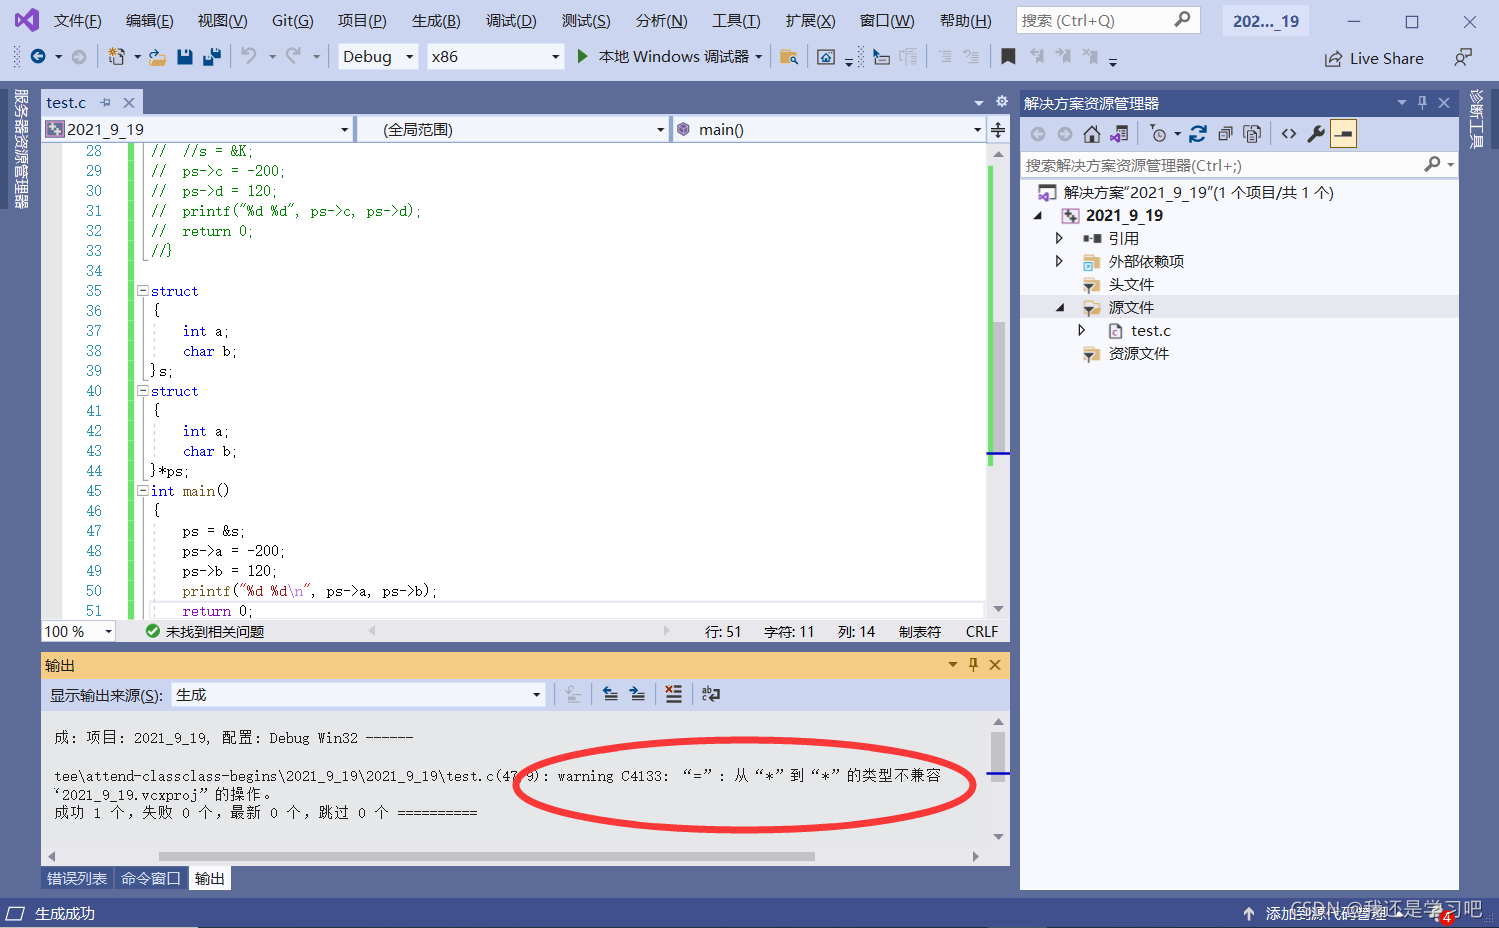This screenshot has height=928, width=1499.
Task: Close the test.c tab
Action: point(129,102)
